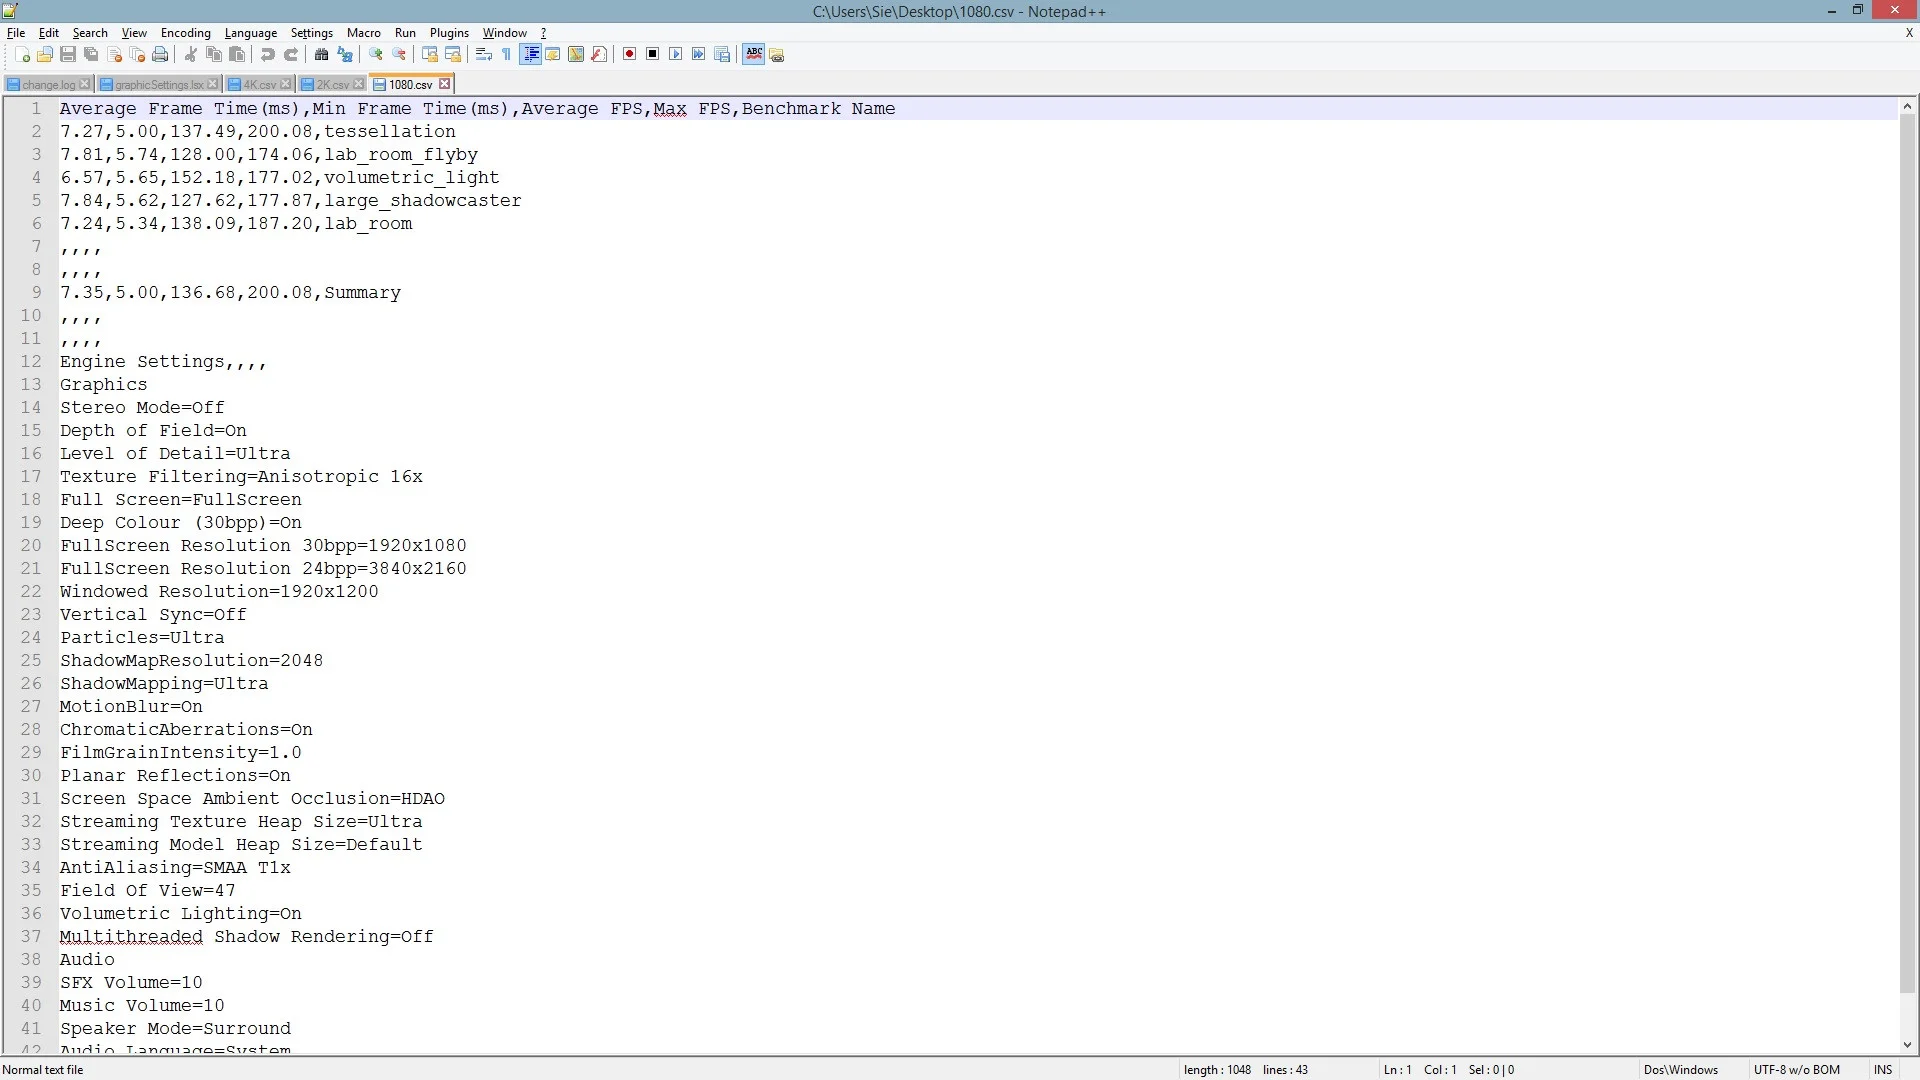Screen dimensions: 1920x1080
Task: Click the Save All icon
Action: coord(91,54)
